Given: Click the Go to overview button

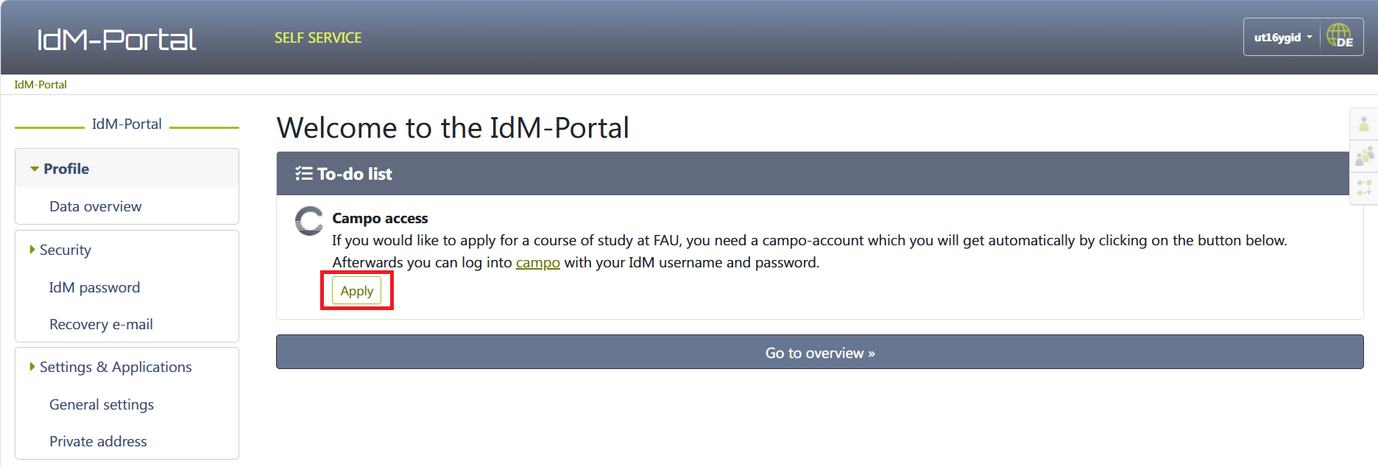Looking at the screenshot, I should point(819,352).
